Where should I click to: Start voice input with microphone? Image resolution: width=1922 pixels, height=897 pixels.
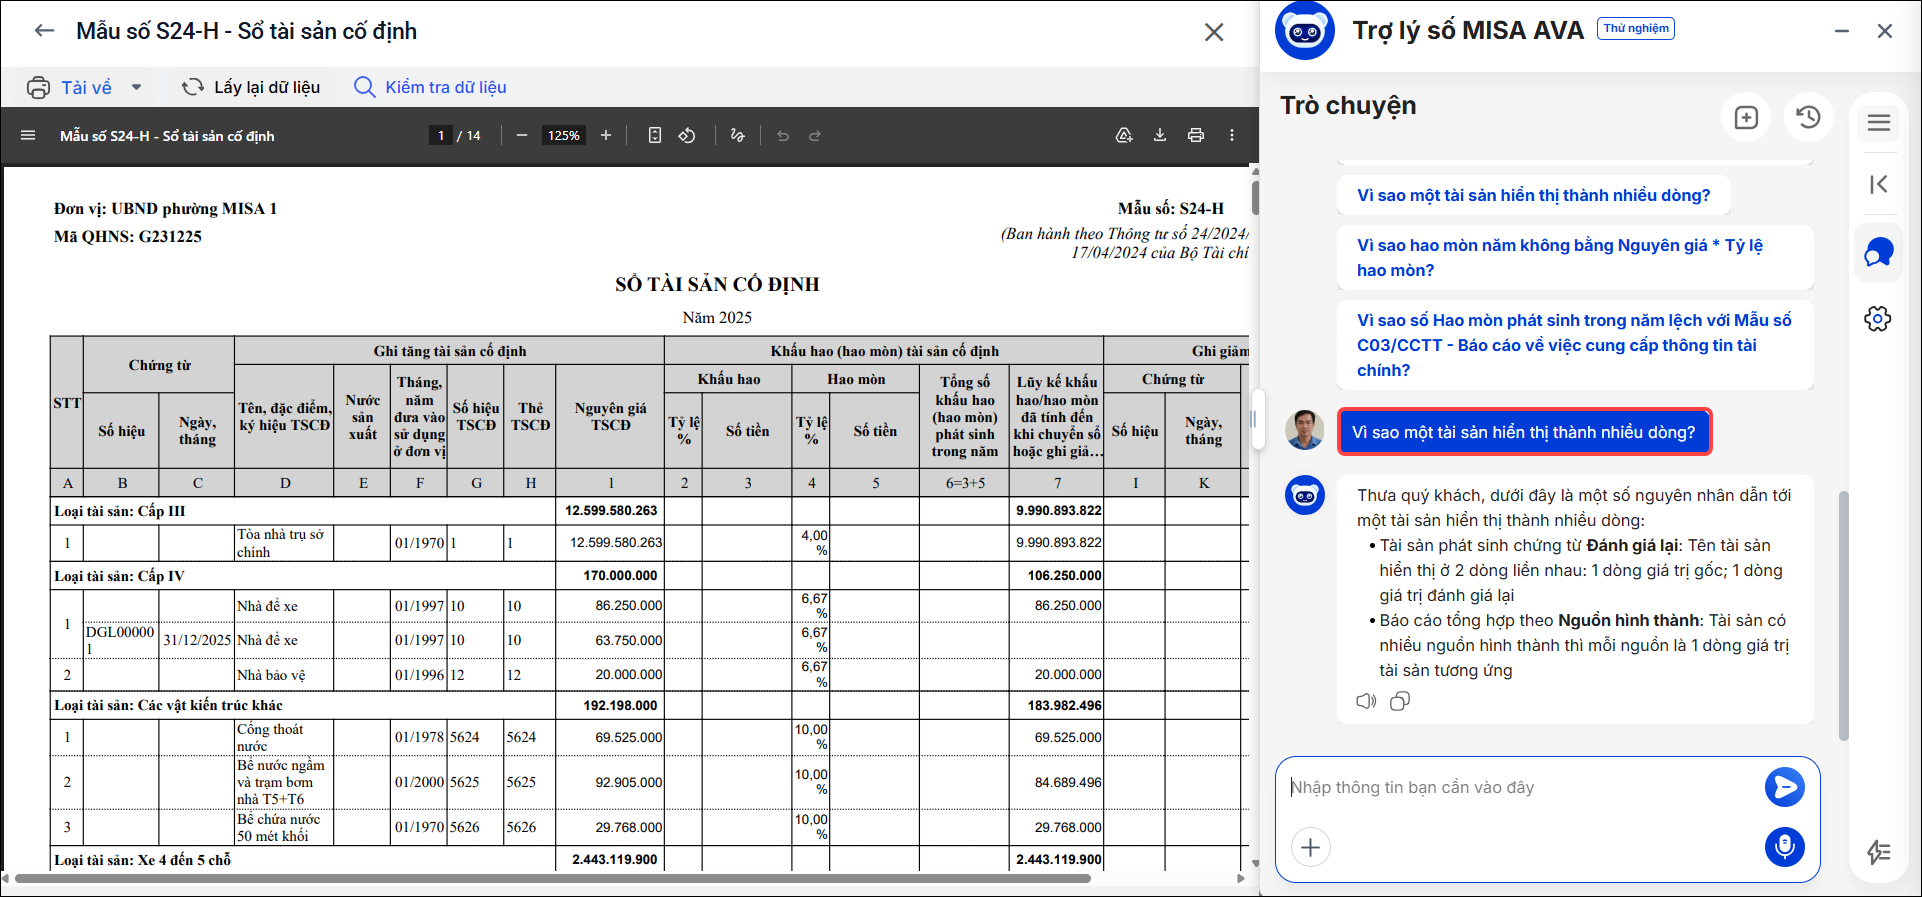pos(1784,847)
